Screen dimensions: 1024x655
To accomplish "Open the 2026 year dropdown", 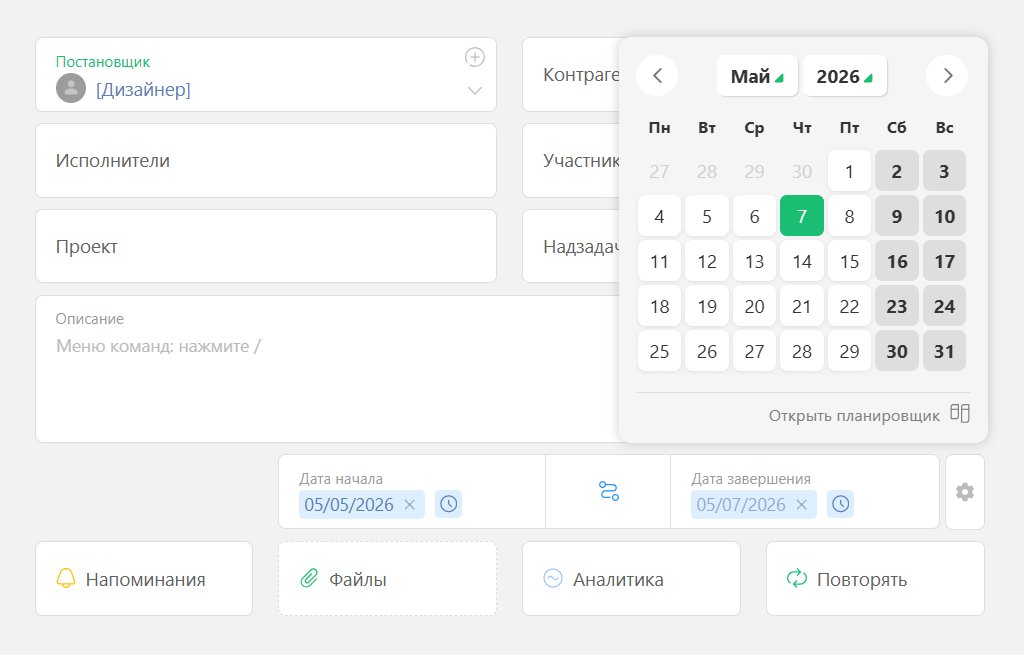I will point(844,76).
